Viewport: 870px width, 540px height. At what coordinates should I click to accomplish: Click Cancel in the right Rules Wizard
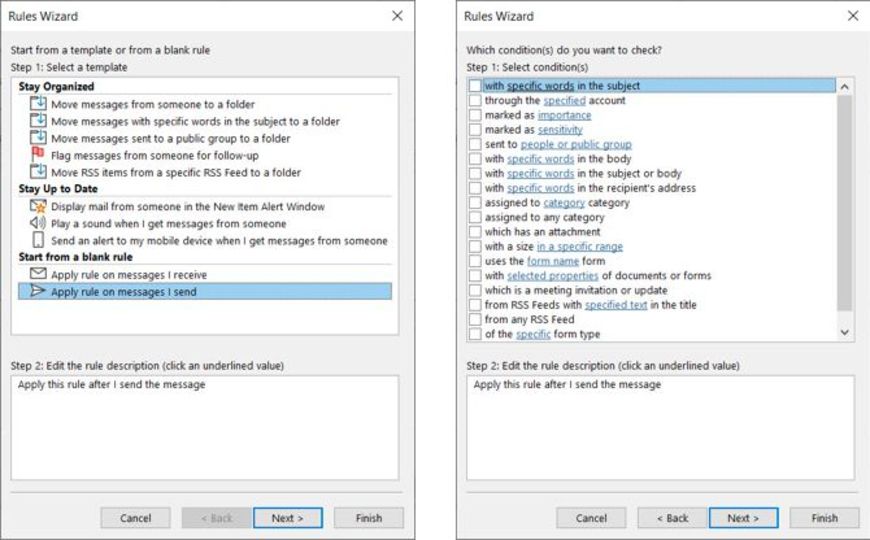pos(591,518)
